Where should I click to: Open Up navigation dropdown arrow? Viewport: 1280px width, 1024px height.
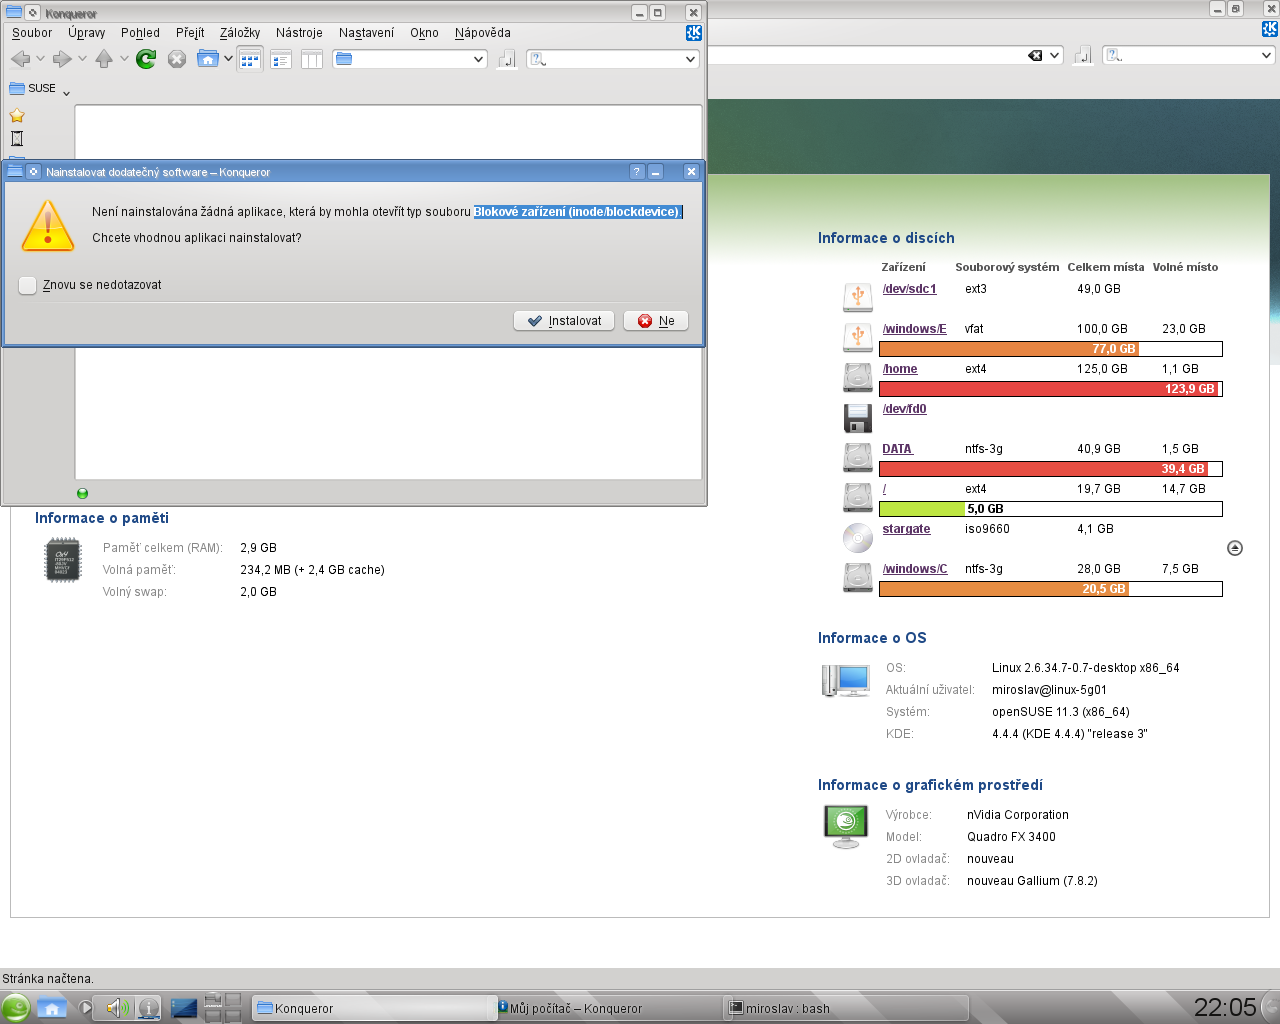[x=124, y=59]
